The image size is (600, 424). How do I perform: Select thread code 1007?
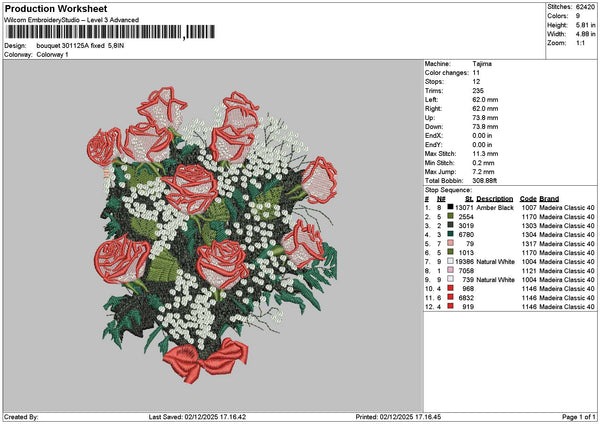pos(529,207)
